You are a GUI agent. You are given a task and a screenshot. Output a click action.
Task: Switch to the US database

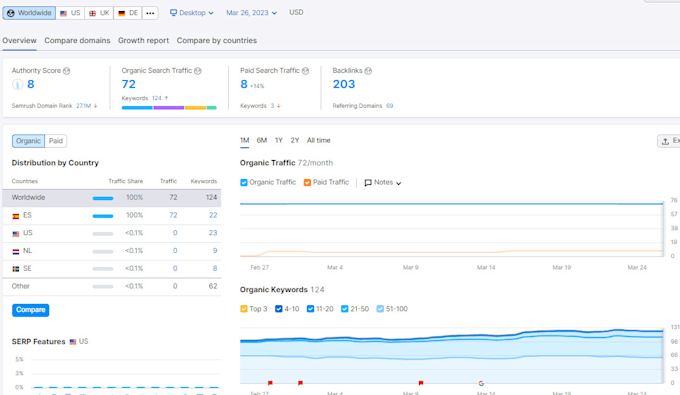pos(70,13)
